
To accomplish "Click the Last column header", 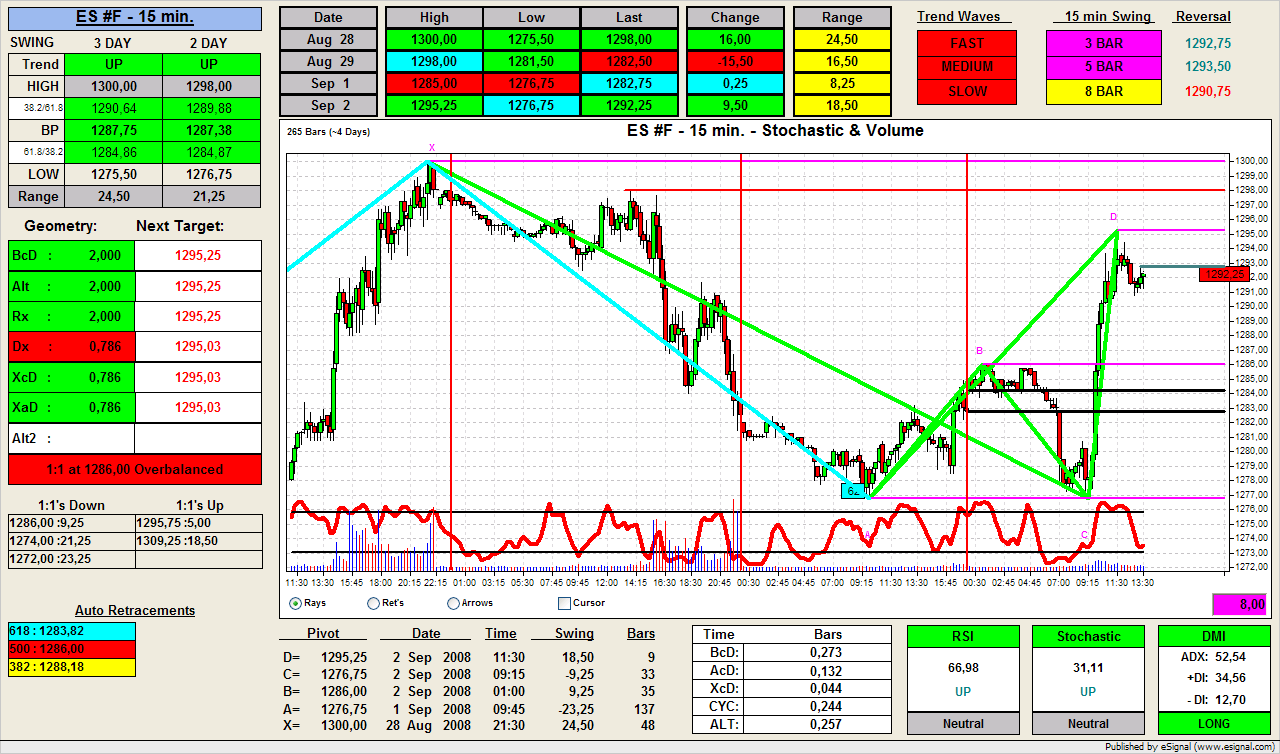I will coord(629,17).
